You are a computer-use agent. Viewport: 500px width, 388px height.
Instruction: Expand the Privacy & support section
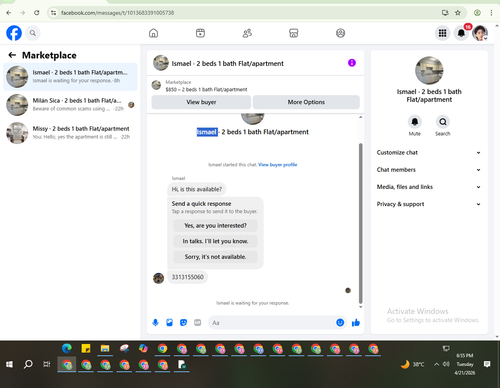pos(429,204)
